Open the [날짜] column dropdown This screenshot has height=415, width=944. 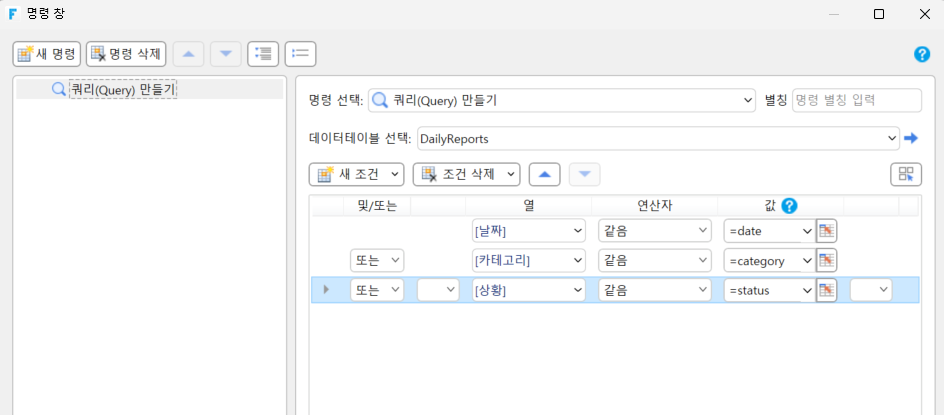click(529, 231)
